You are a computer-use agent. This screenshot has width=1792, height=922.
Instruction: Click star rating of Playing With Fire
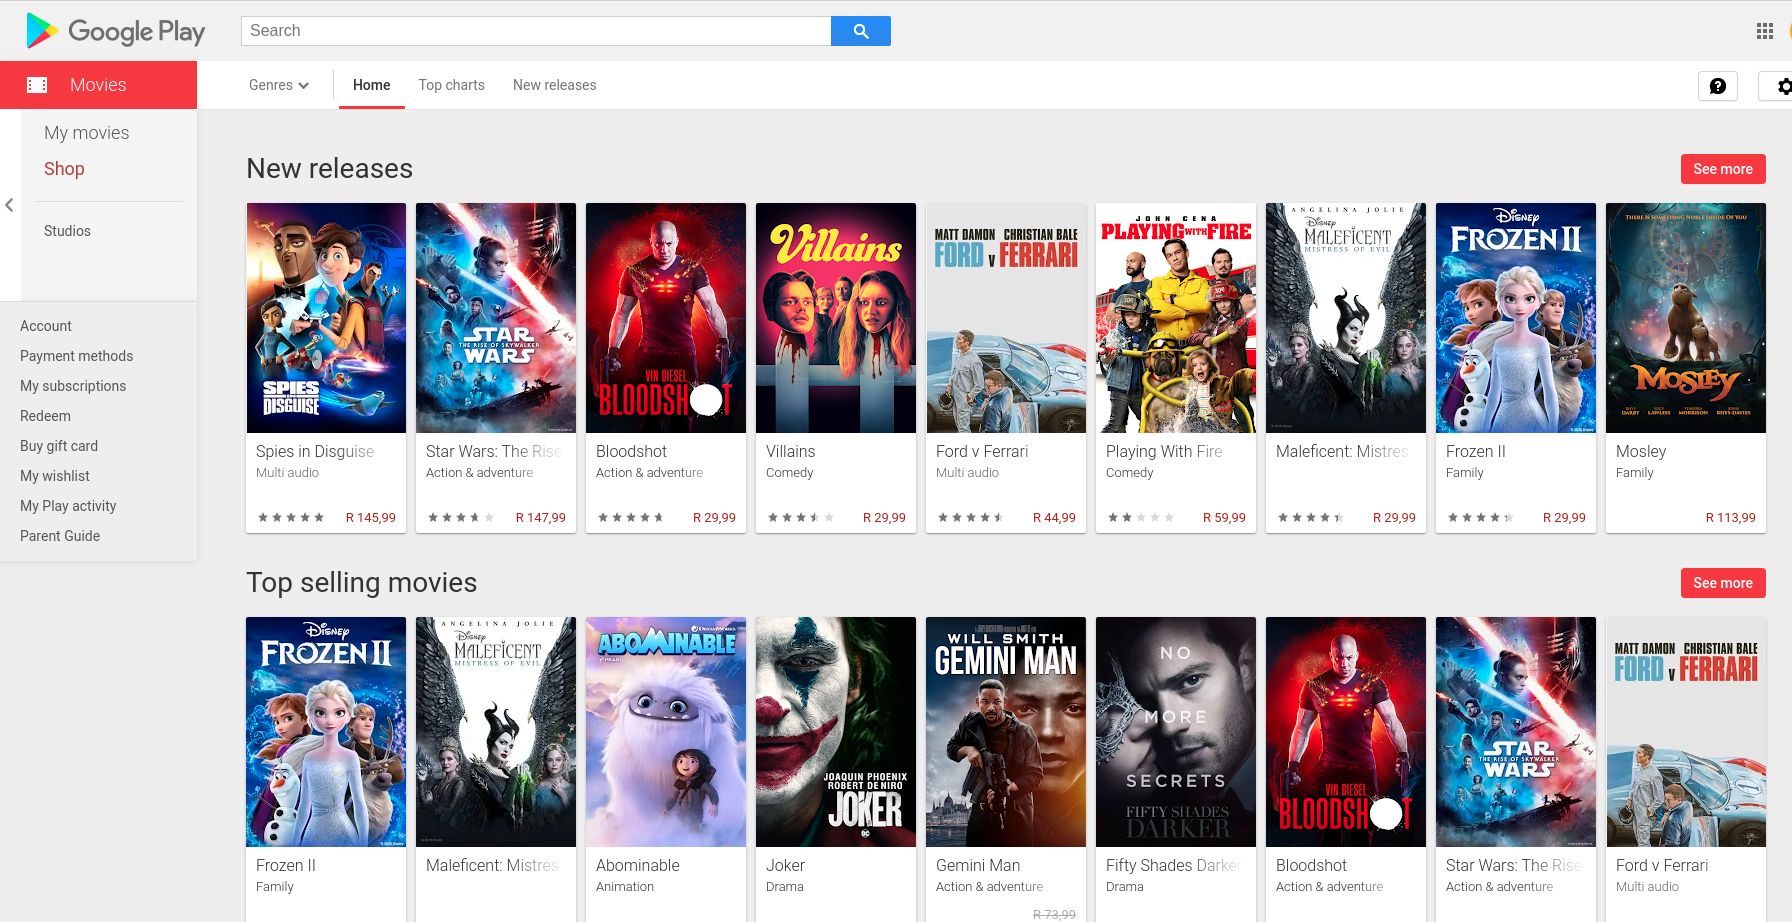(x=1141, y=518)
